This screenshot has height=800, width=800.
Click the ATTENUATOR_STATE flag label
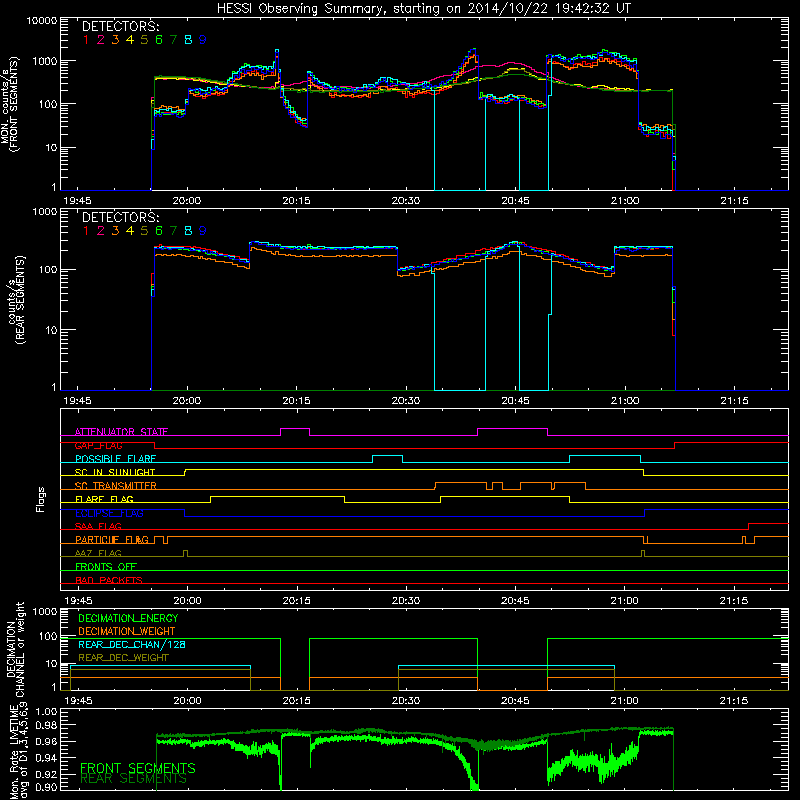pyautogui.click(x=121, y=432)
